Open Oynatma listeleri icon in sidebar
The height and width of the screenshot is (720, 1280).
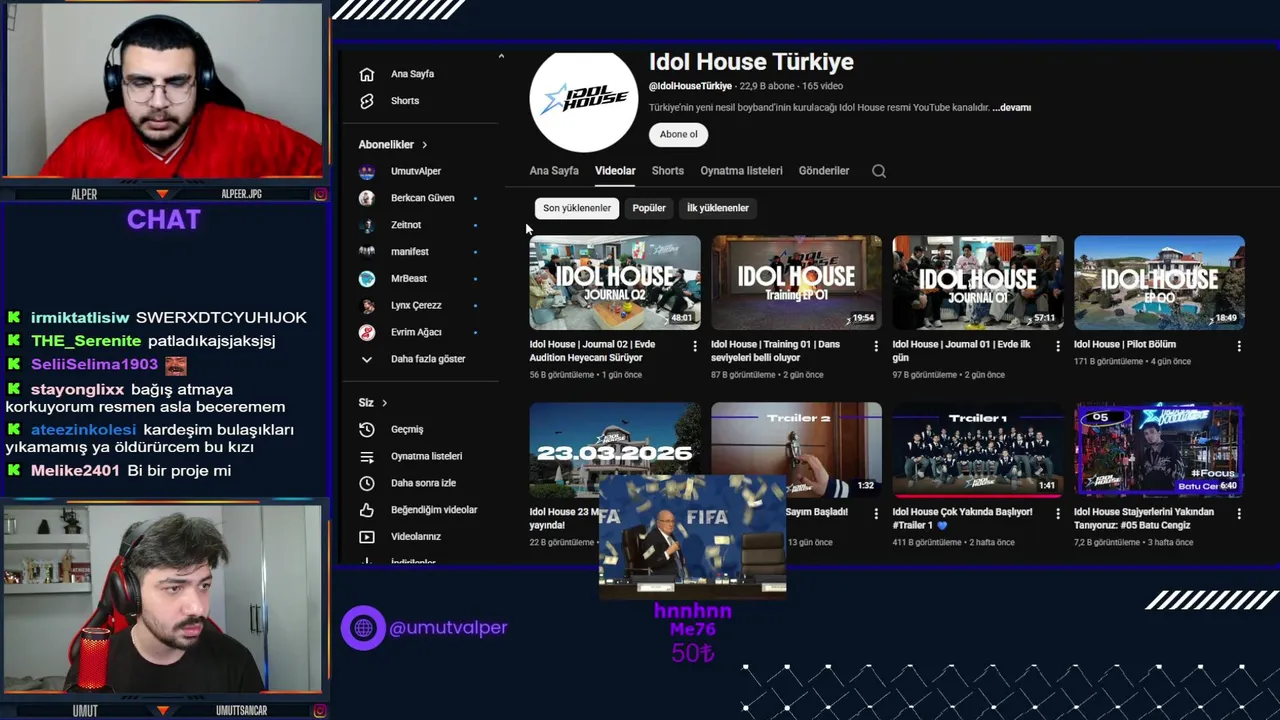(367, 456)
